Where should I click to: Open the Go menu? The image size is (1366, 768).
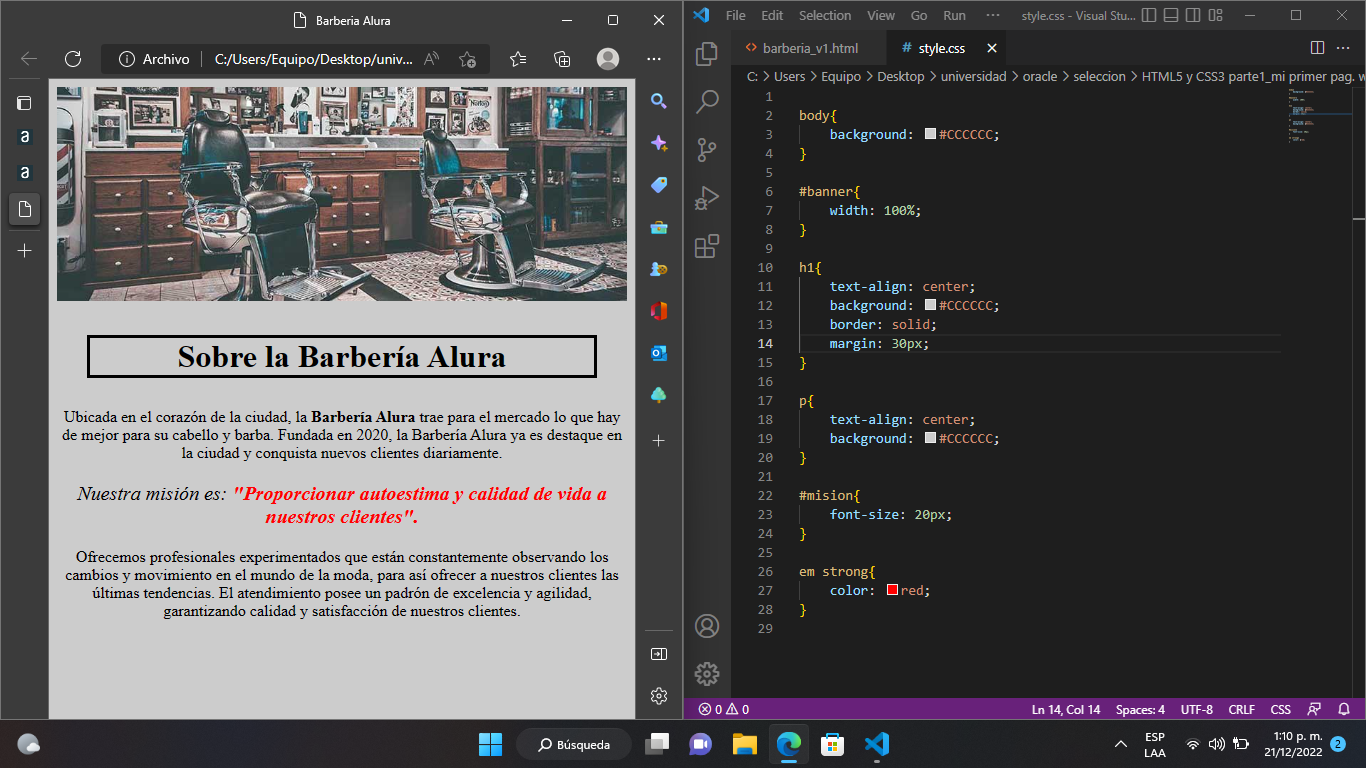pyautogui.click(x=919, y=15)
